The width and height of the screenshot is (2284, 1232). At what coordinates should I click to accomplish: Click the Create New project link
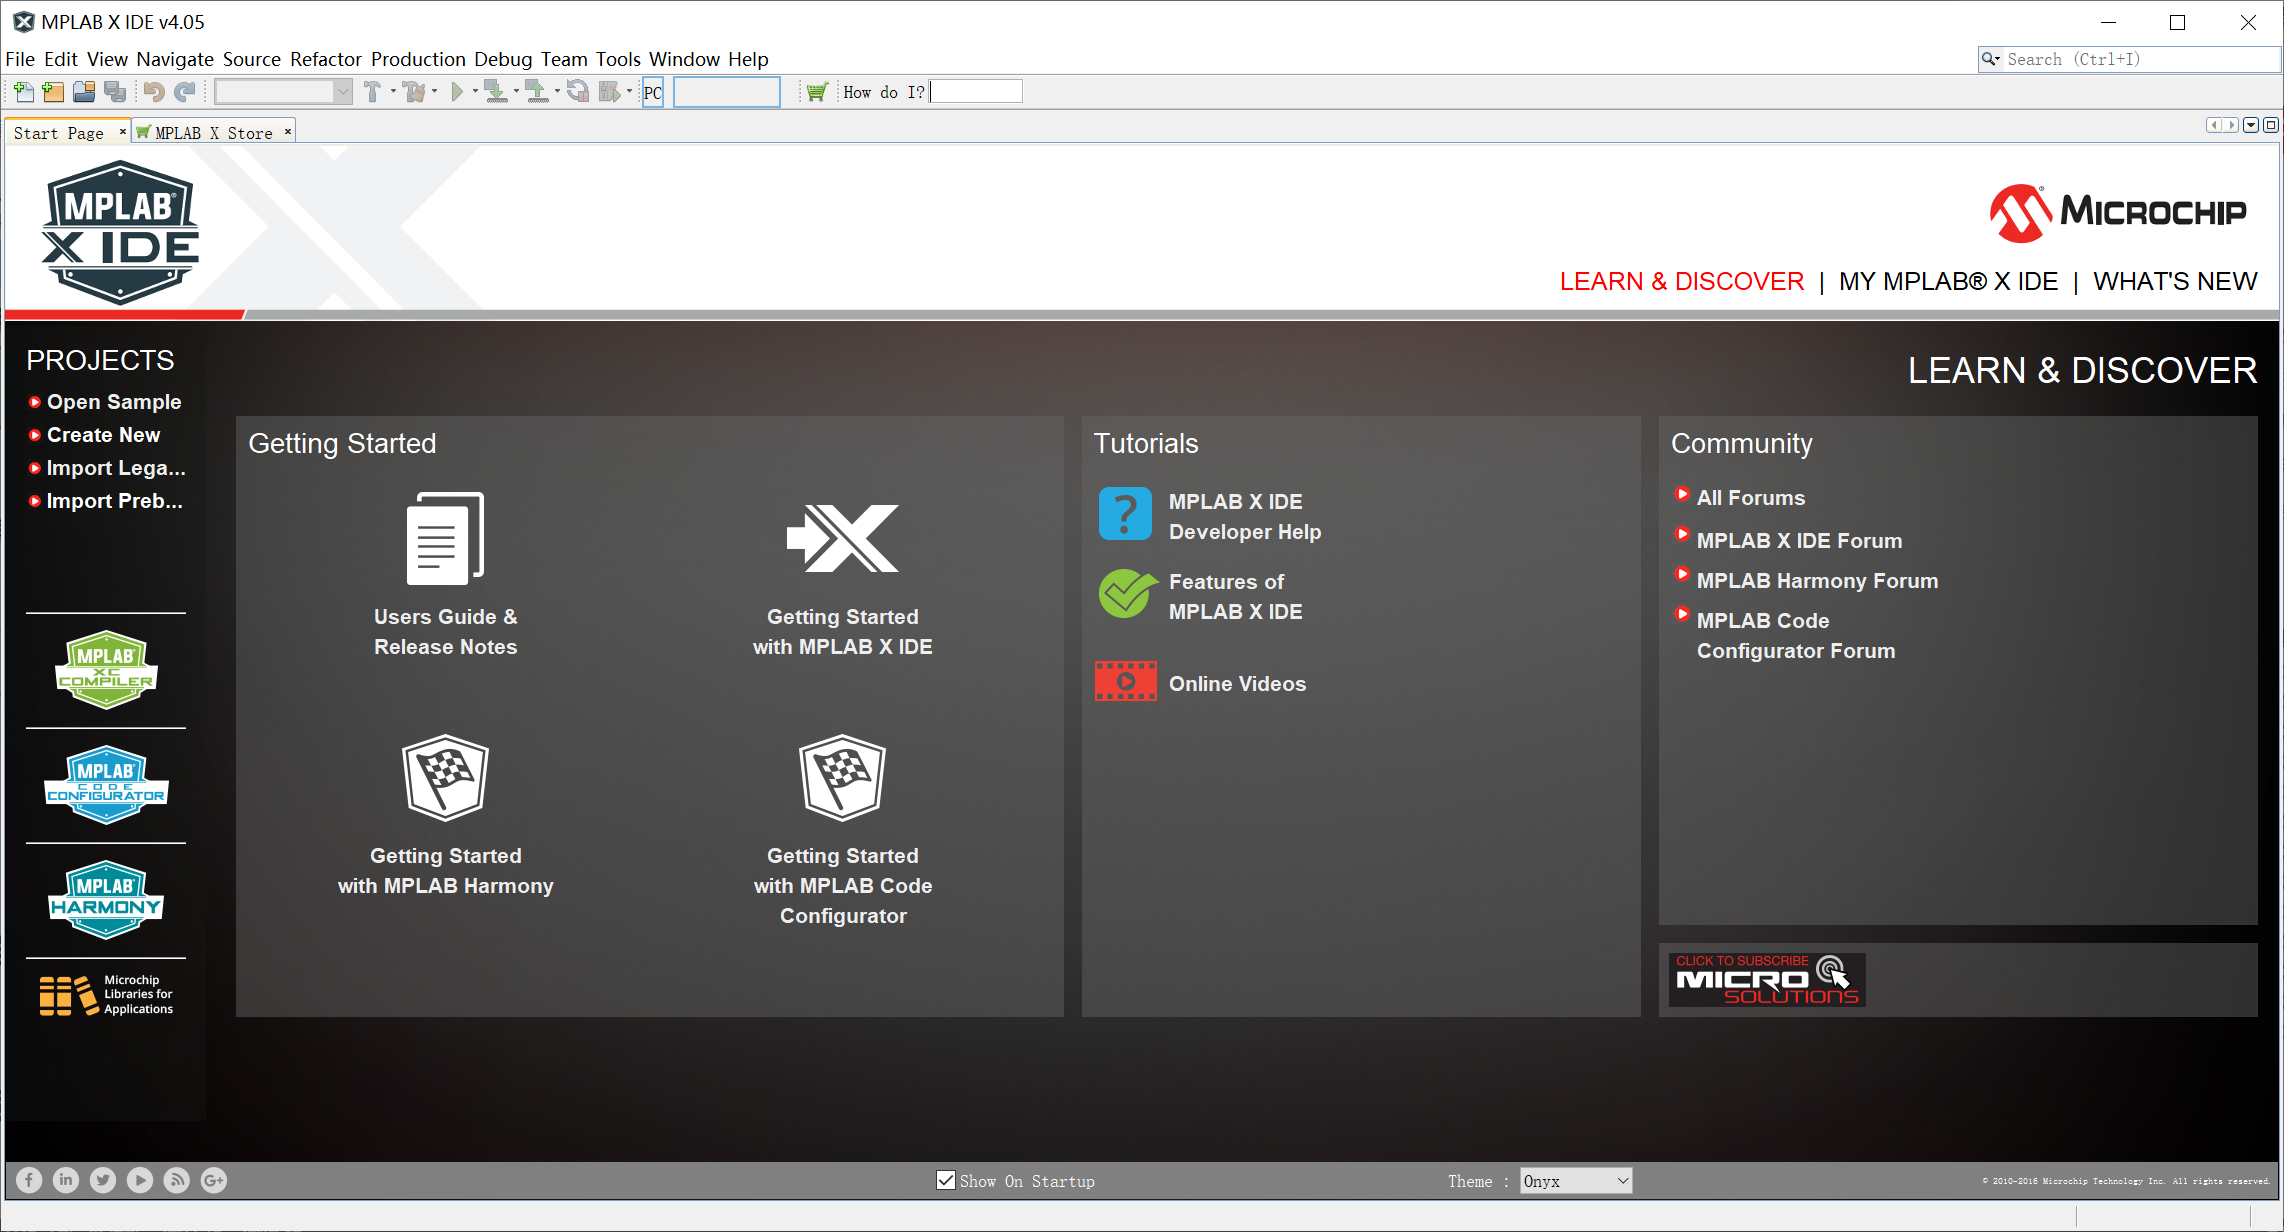[x=103, y=435]
